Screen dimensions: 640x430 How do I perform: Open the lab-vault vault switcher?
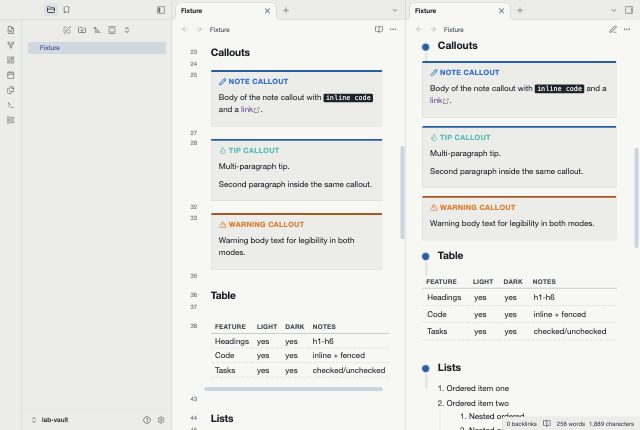pyautogui.click(x=50, y=420)
